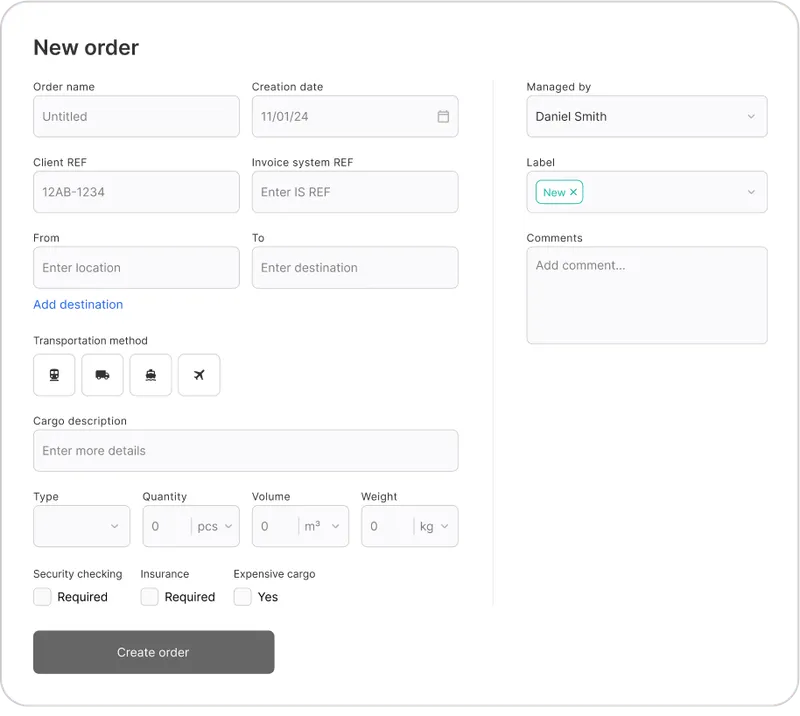800x716 pixels.
Task: Select the train transportation method
Action: (54, 375)
